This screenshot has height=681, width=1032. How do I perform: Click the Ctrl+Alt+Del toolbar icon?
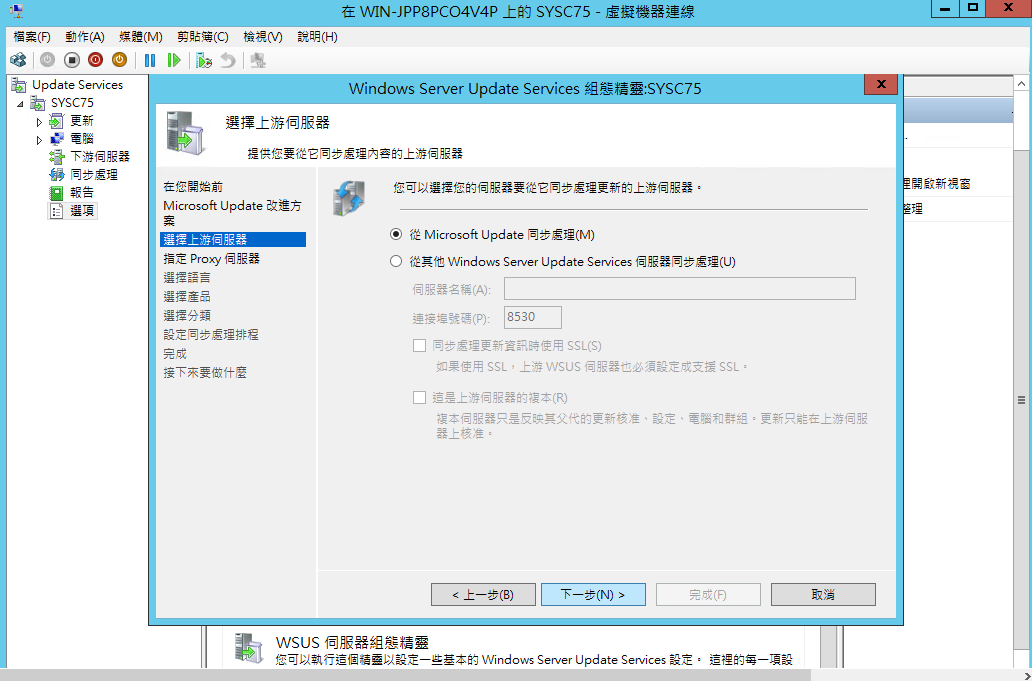[18, 61]
